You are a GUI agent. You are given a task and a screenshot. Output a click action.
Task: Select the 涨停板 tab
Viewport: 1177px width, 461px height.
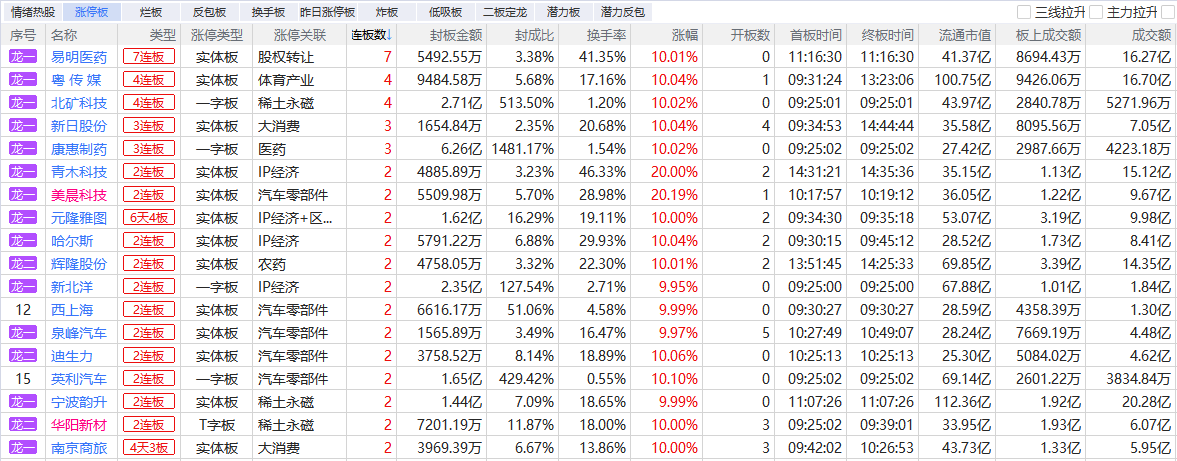(92, 12)
